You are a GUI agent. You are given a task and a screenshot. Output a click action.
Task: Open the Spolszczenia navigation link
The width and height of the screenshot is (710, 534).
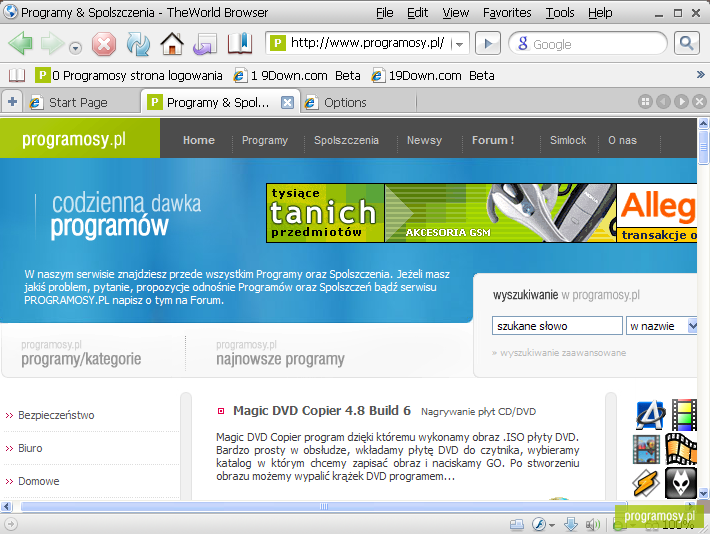click(346, 140)
